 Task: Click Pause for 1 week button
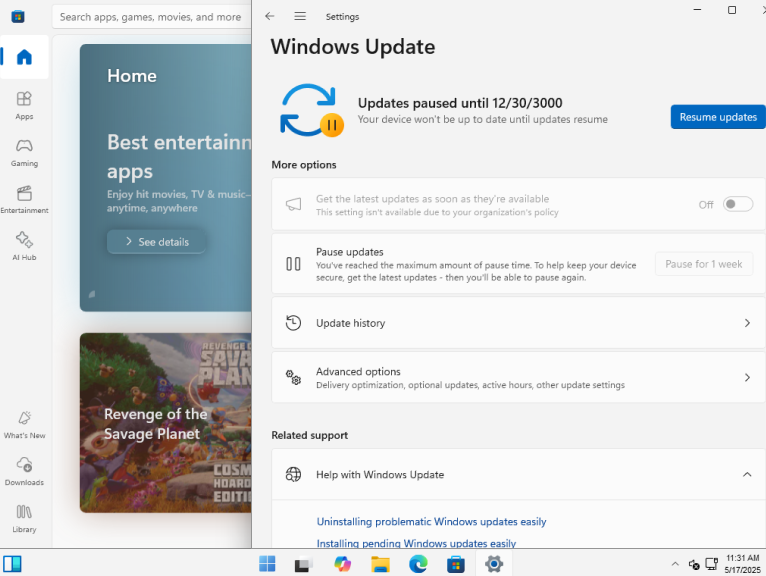click(x=703, y=264)
